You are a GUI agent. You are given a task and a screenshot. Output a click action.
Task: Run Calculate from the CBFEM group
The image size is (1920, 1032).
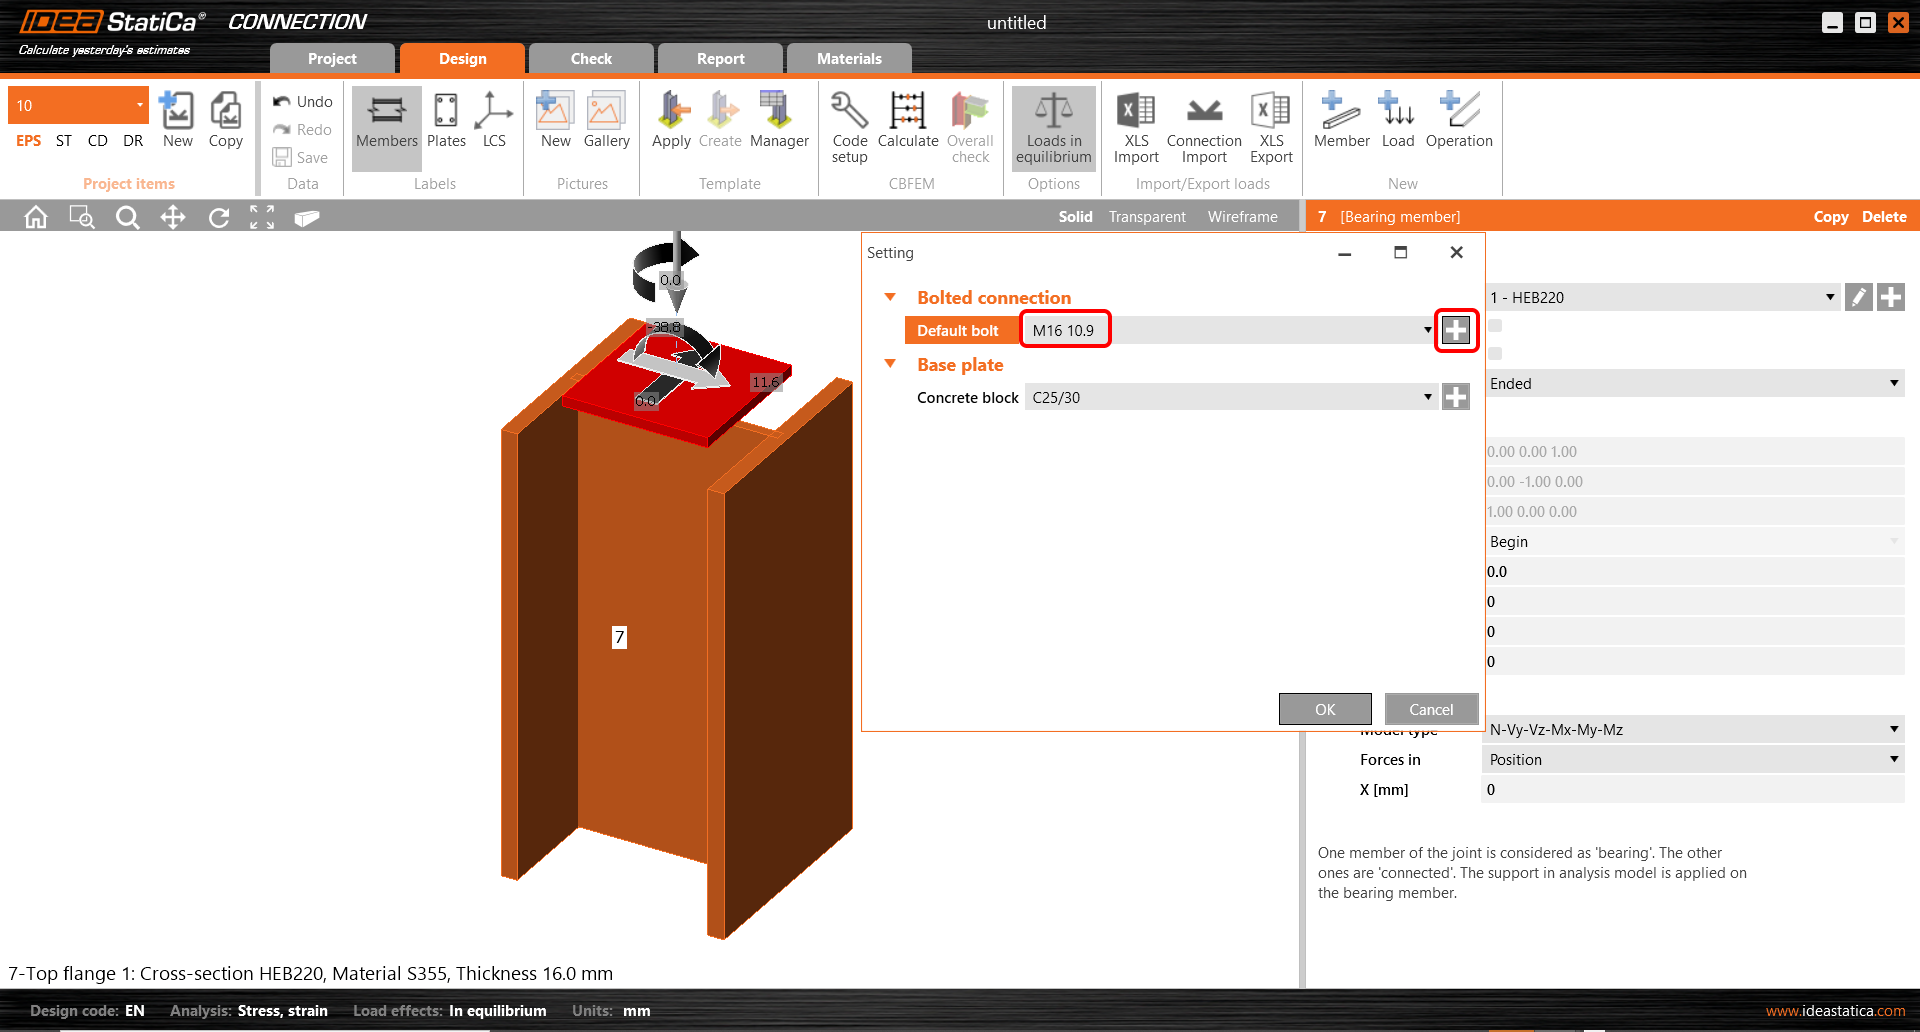pos(907,121)
